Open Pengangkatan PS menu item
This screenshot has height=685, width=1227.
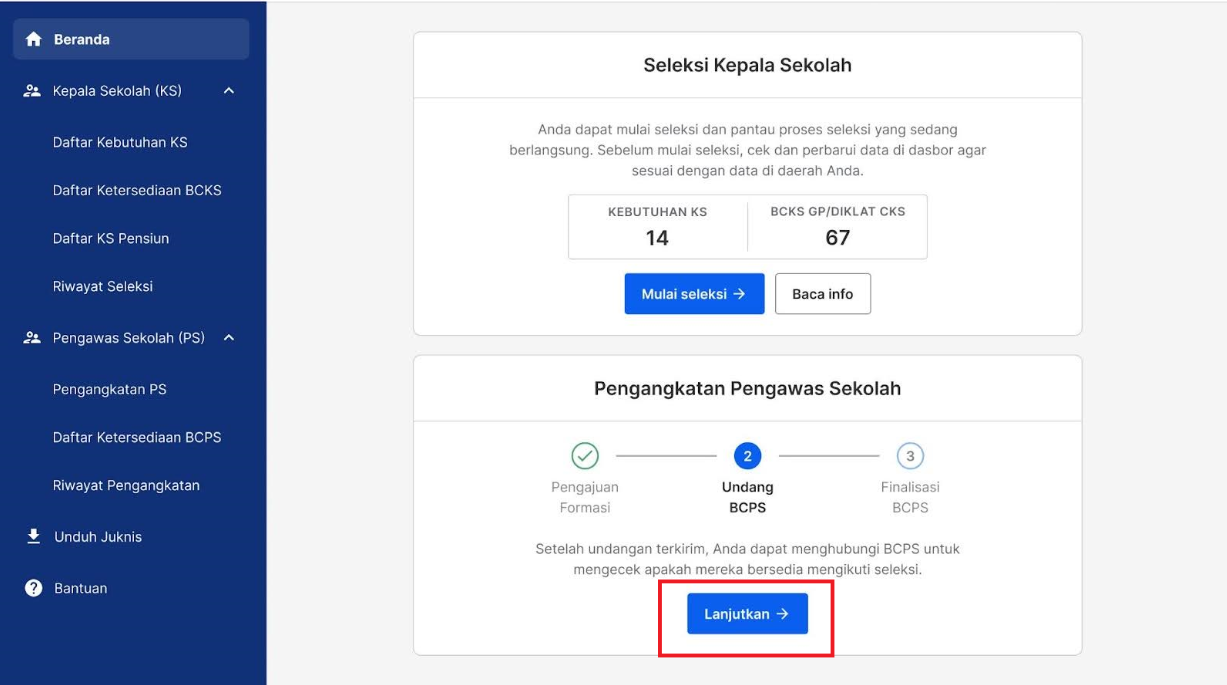point(110,389)
